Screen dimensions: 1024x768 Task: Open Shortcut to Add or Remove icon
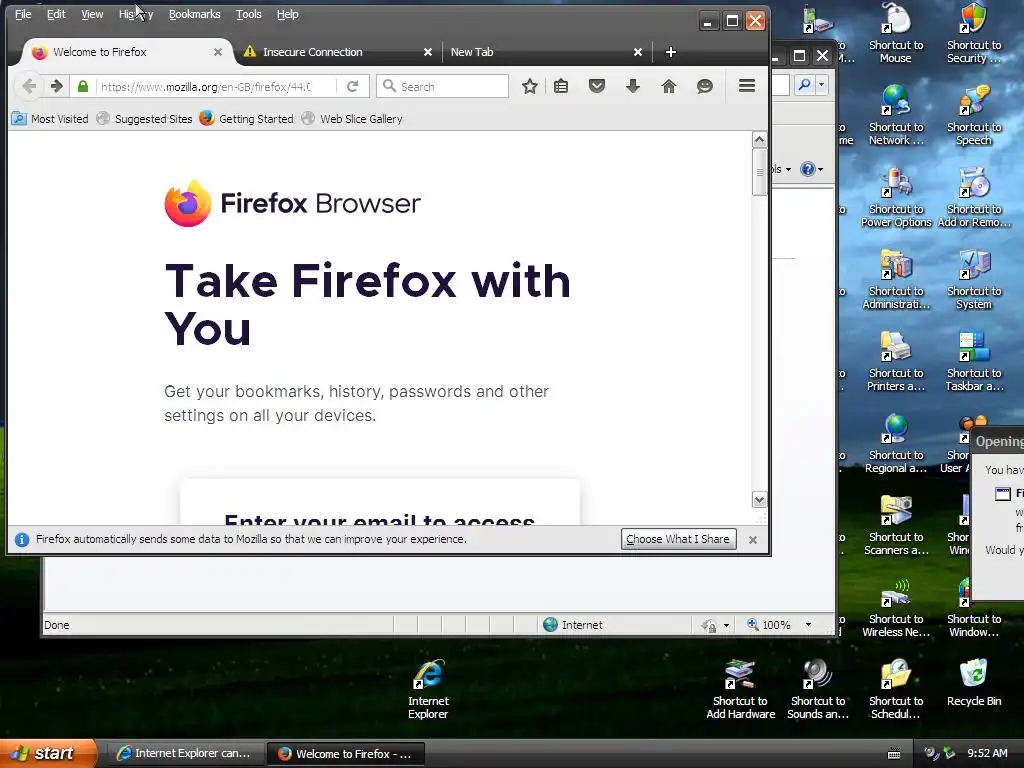974,197
